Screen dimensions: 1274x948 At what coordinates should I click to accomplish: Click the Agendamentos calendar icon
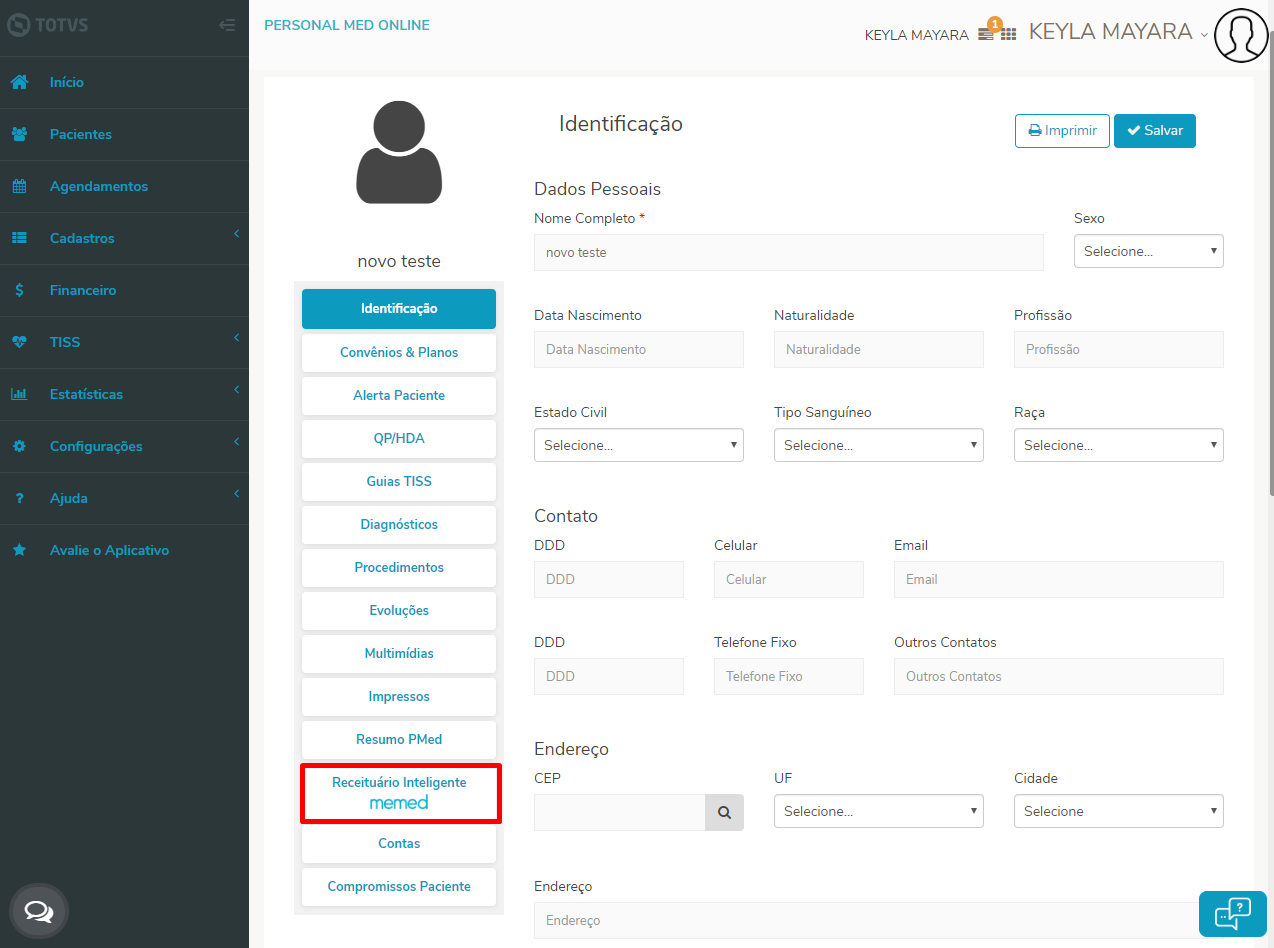19,186
